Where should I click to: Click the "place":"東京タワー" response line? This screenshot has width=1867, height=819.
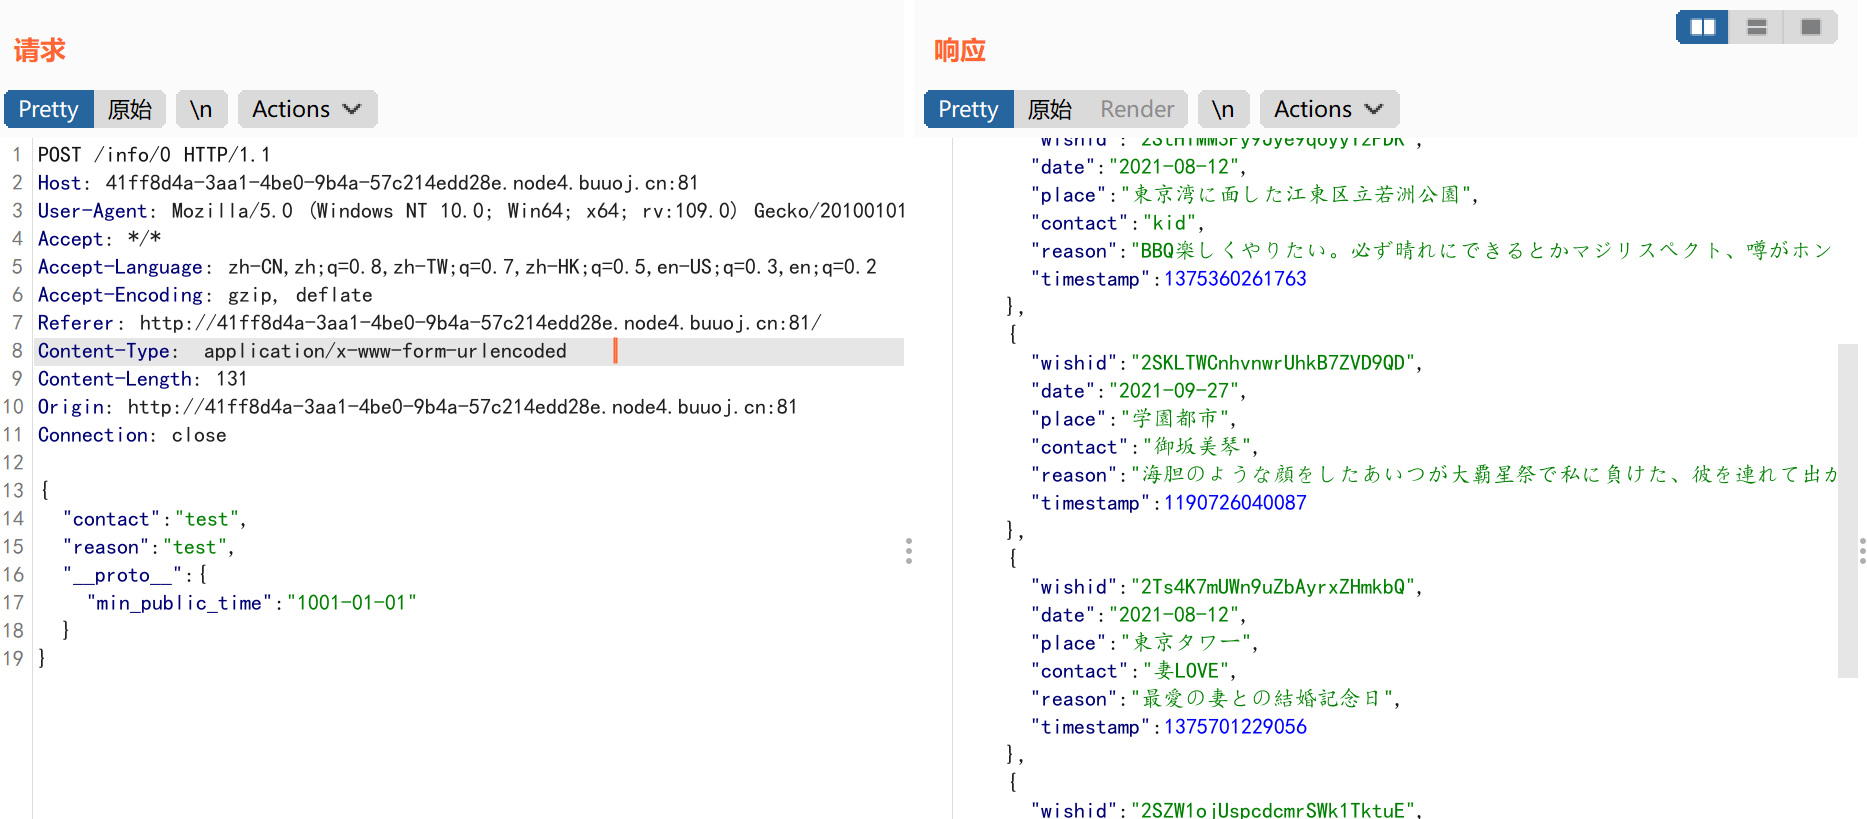click(1145, 643)
